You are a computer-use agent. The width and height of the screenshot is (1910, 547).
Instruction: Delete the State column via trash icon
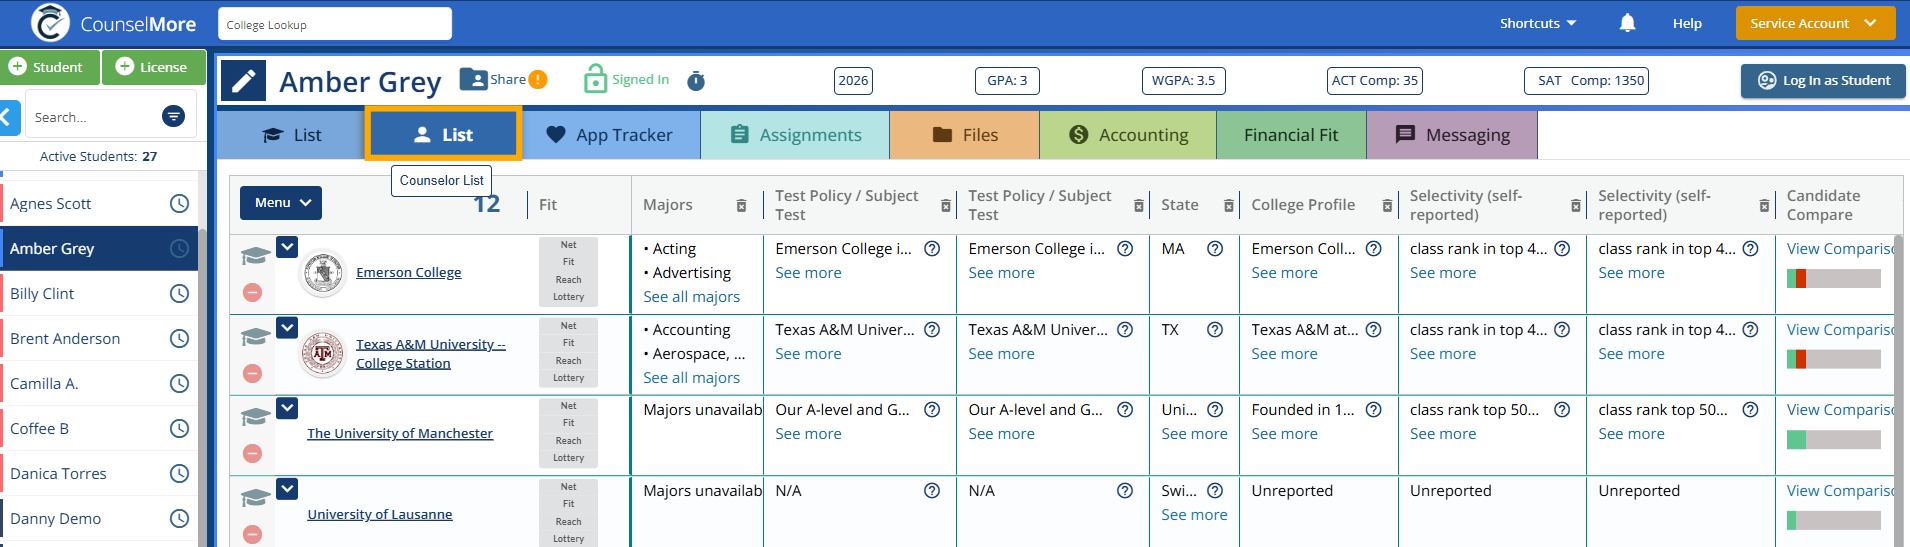click(x=1229, y=205)
